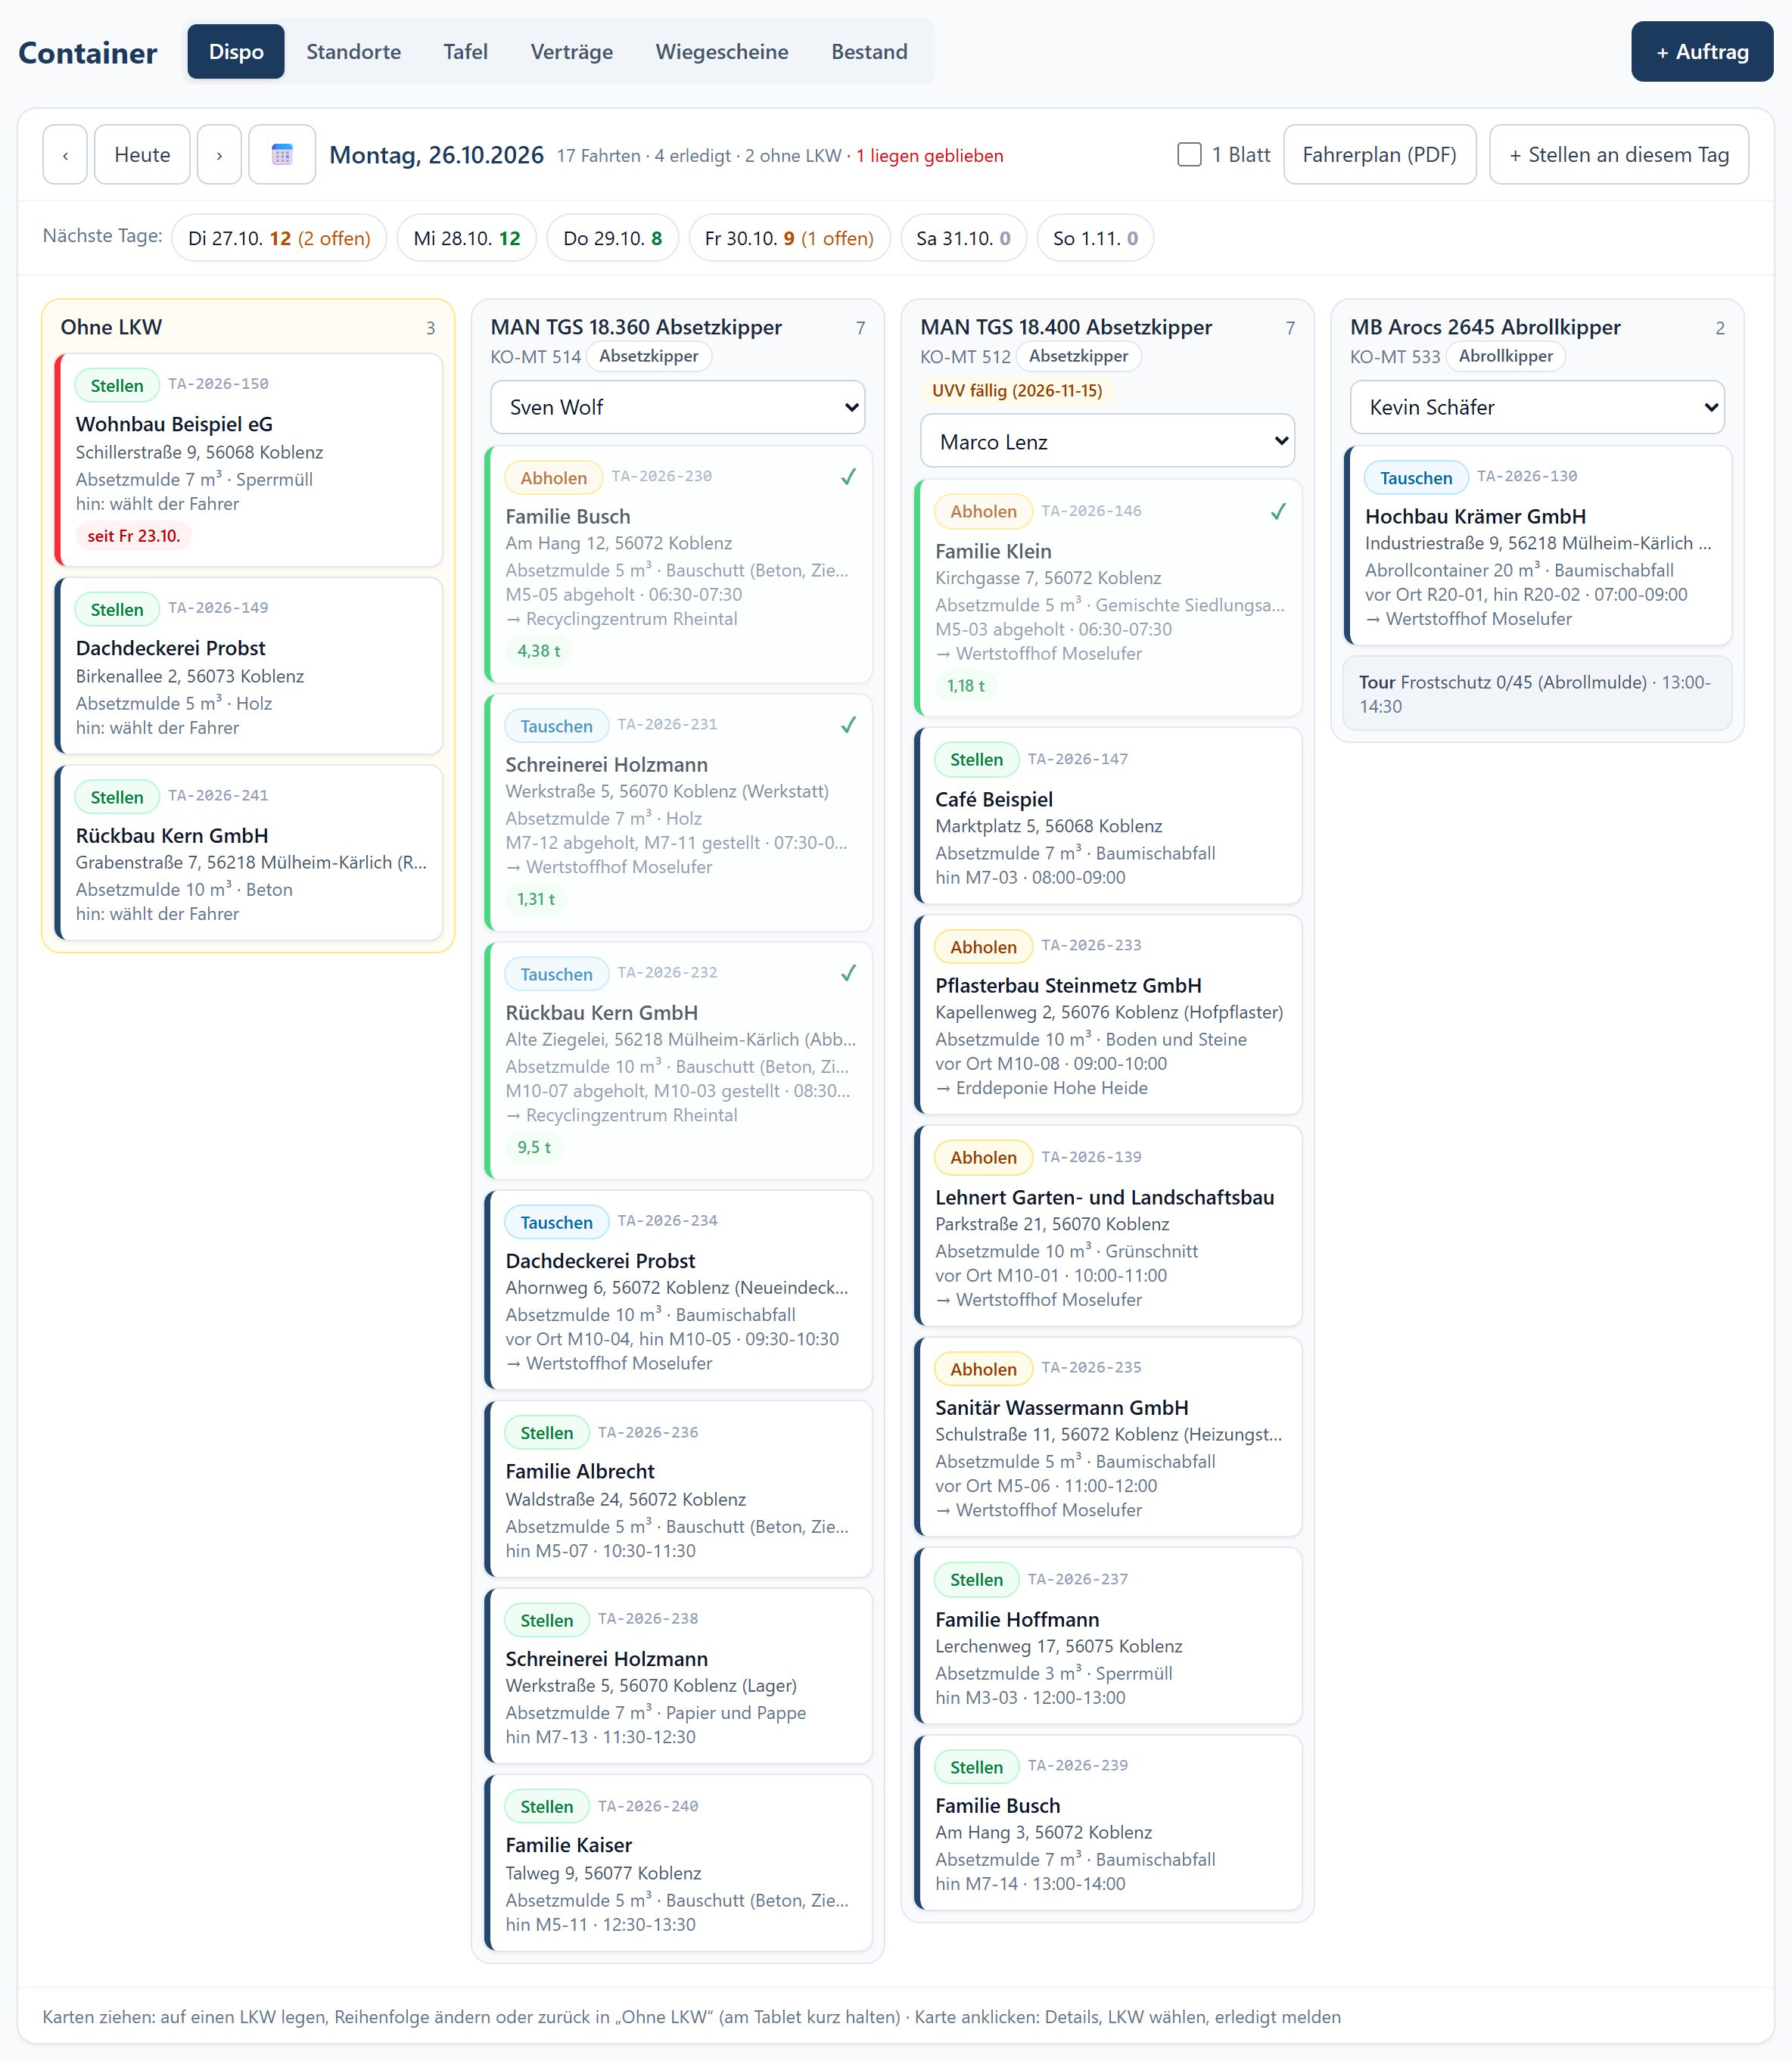The height and width of the screenshot is (2061, 1792).
Task: Jump to Sa 31.10. day chip
Action: coord(963,238)
